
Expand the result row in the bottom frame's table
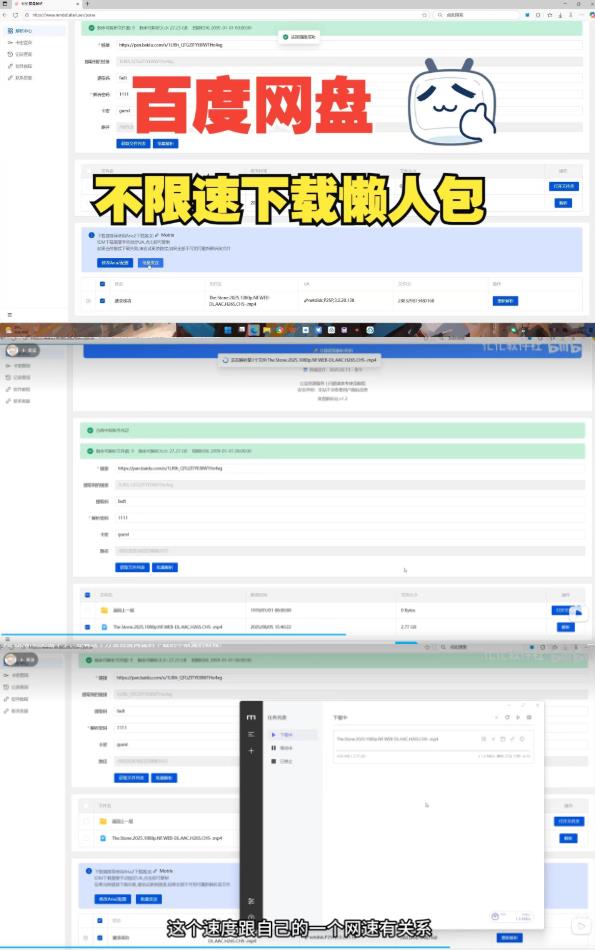point(86,937)
